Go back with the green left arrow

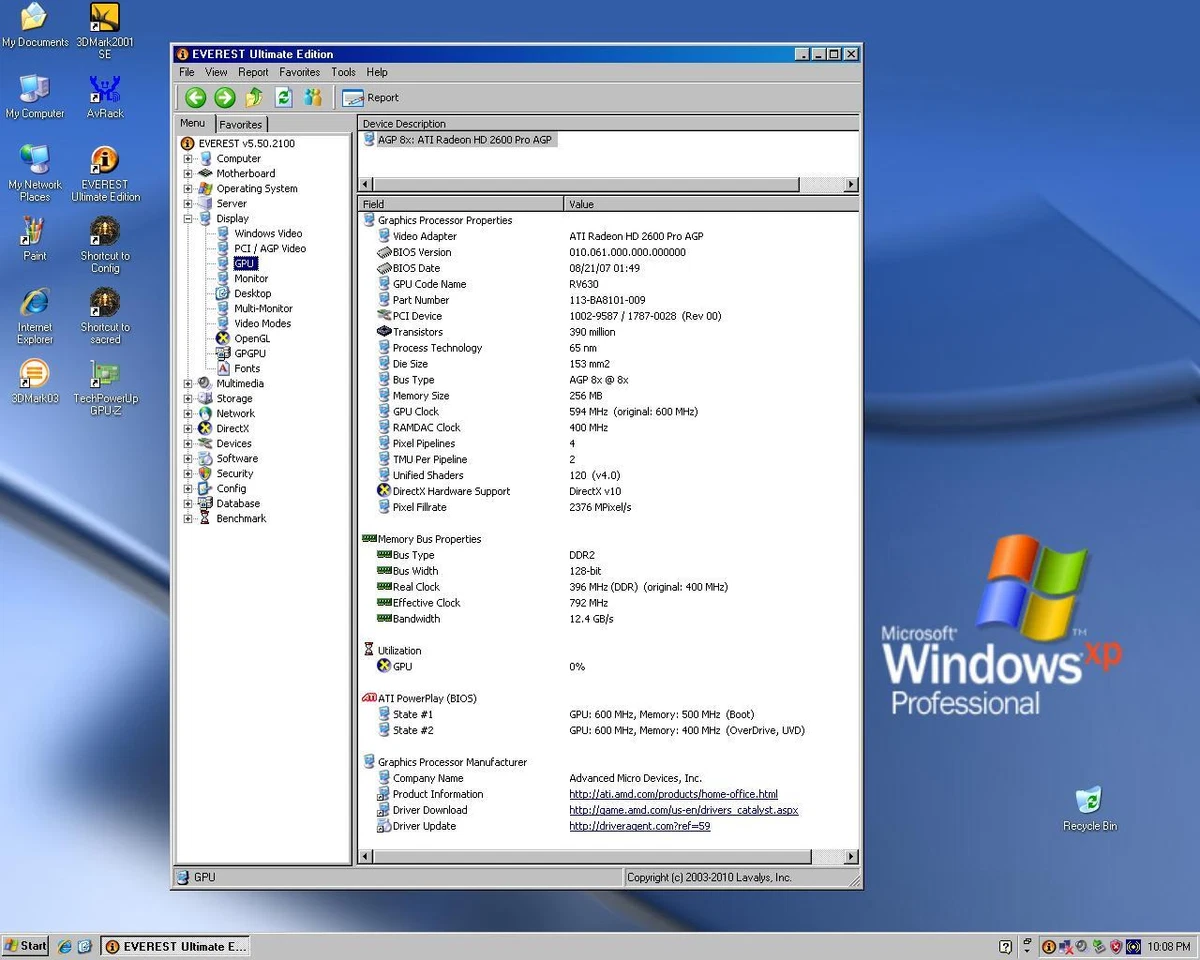(196, 97)
